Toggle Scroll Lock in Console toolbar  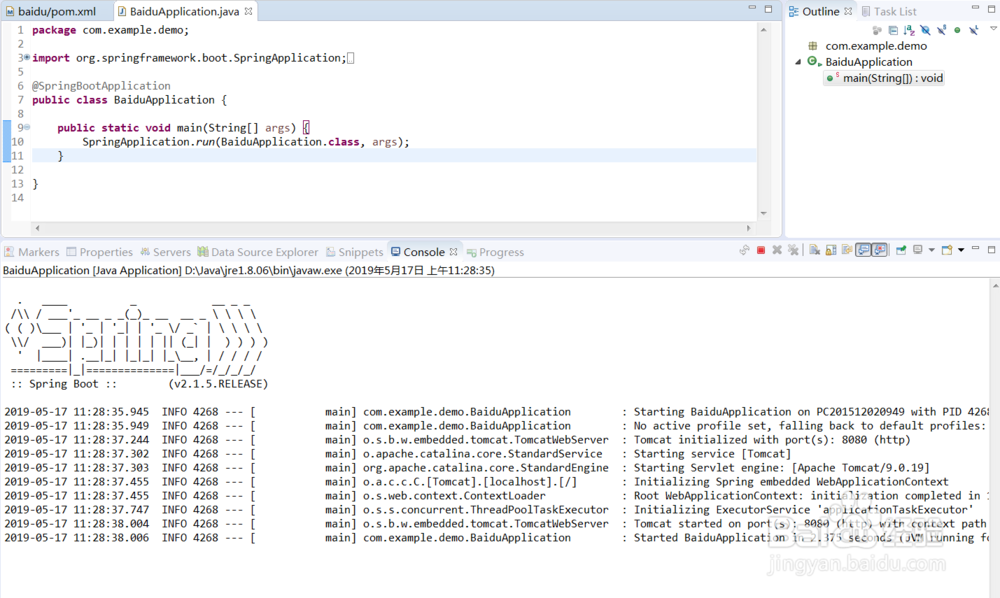click(831, 250)
